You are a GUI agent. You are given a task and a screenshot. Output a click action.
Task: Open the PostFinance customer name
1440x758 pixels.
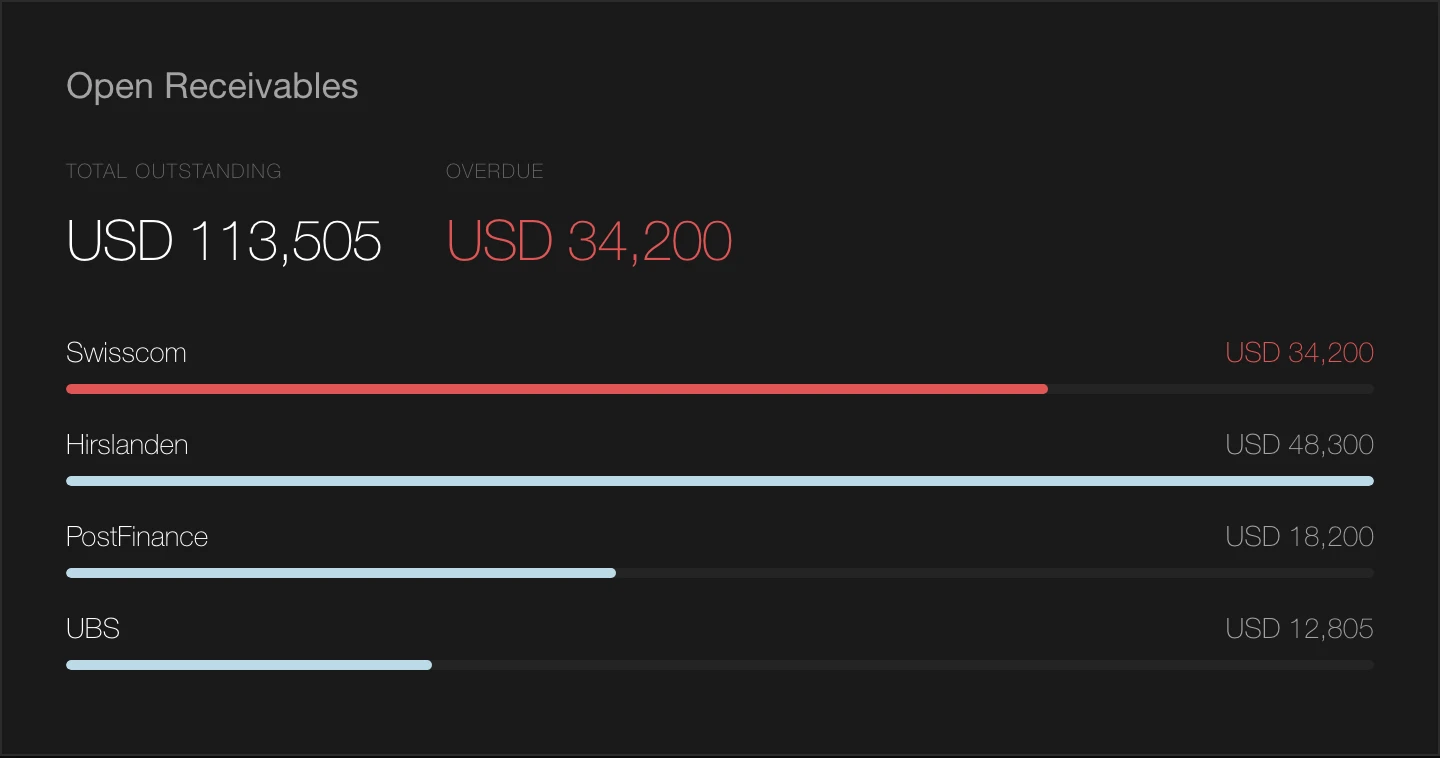[x=137, y=537]
